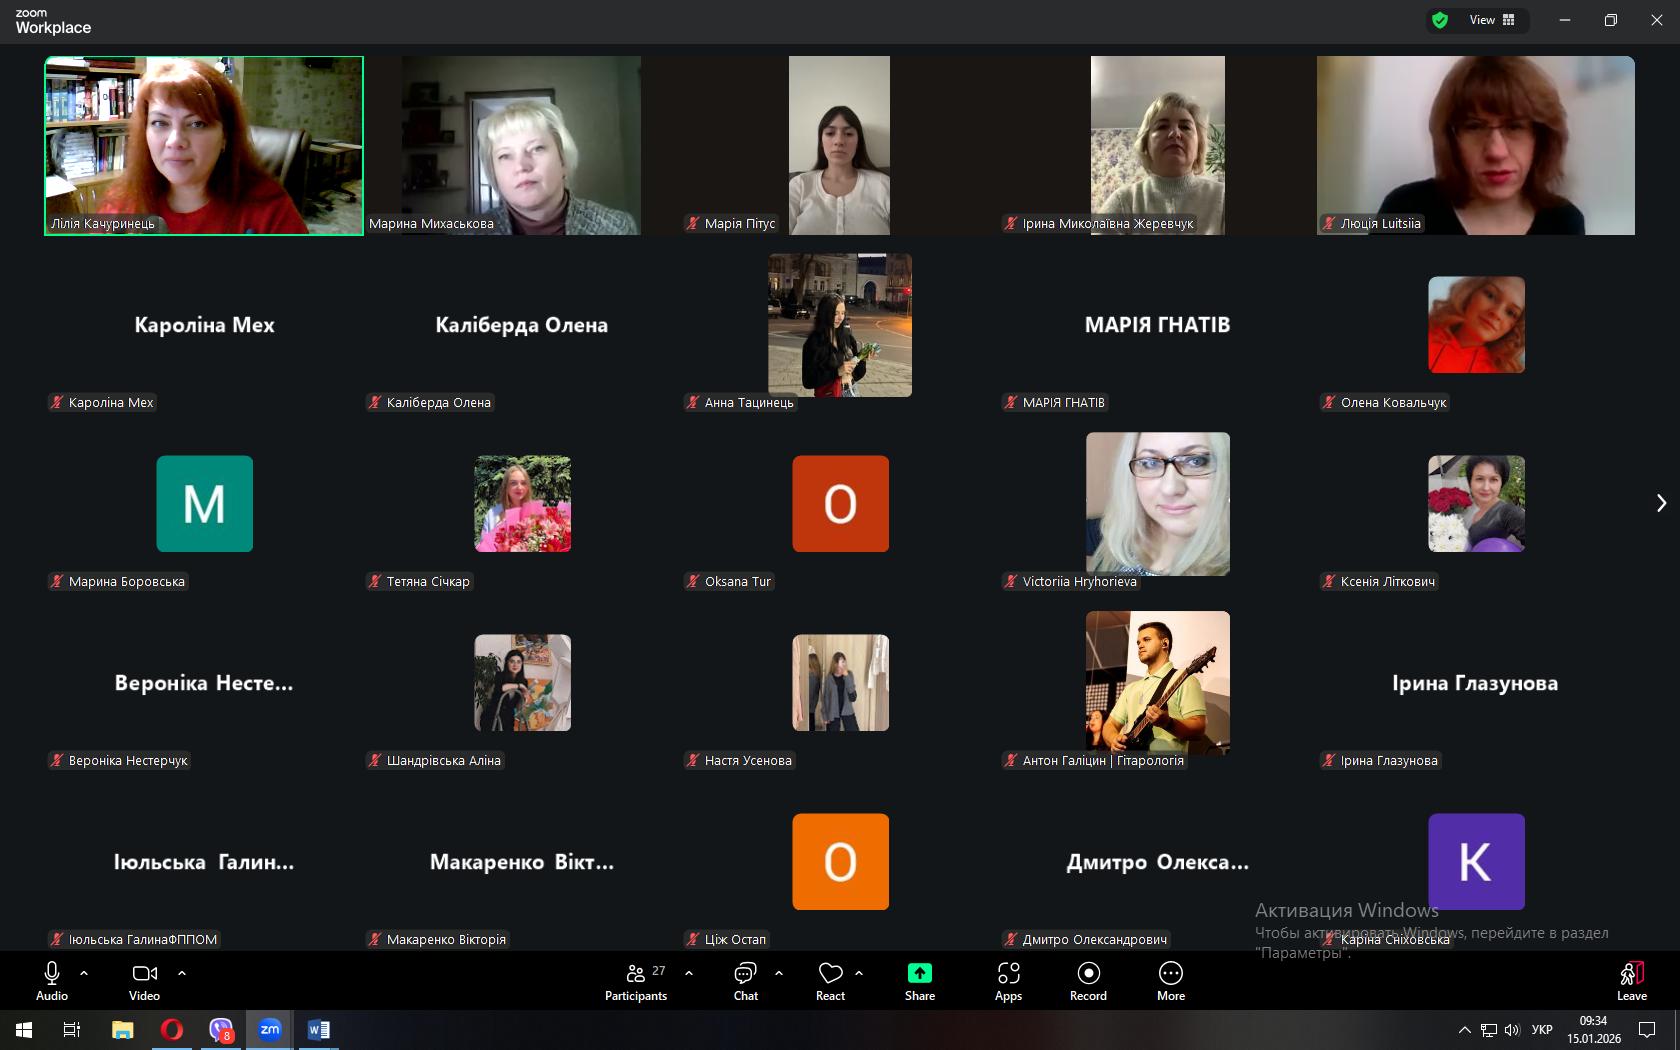This screenshot has height=1050, width=1680.
Task: Go to next page of participants
Action: 1661,503
